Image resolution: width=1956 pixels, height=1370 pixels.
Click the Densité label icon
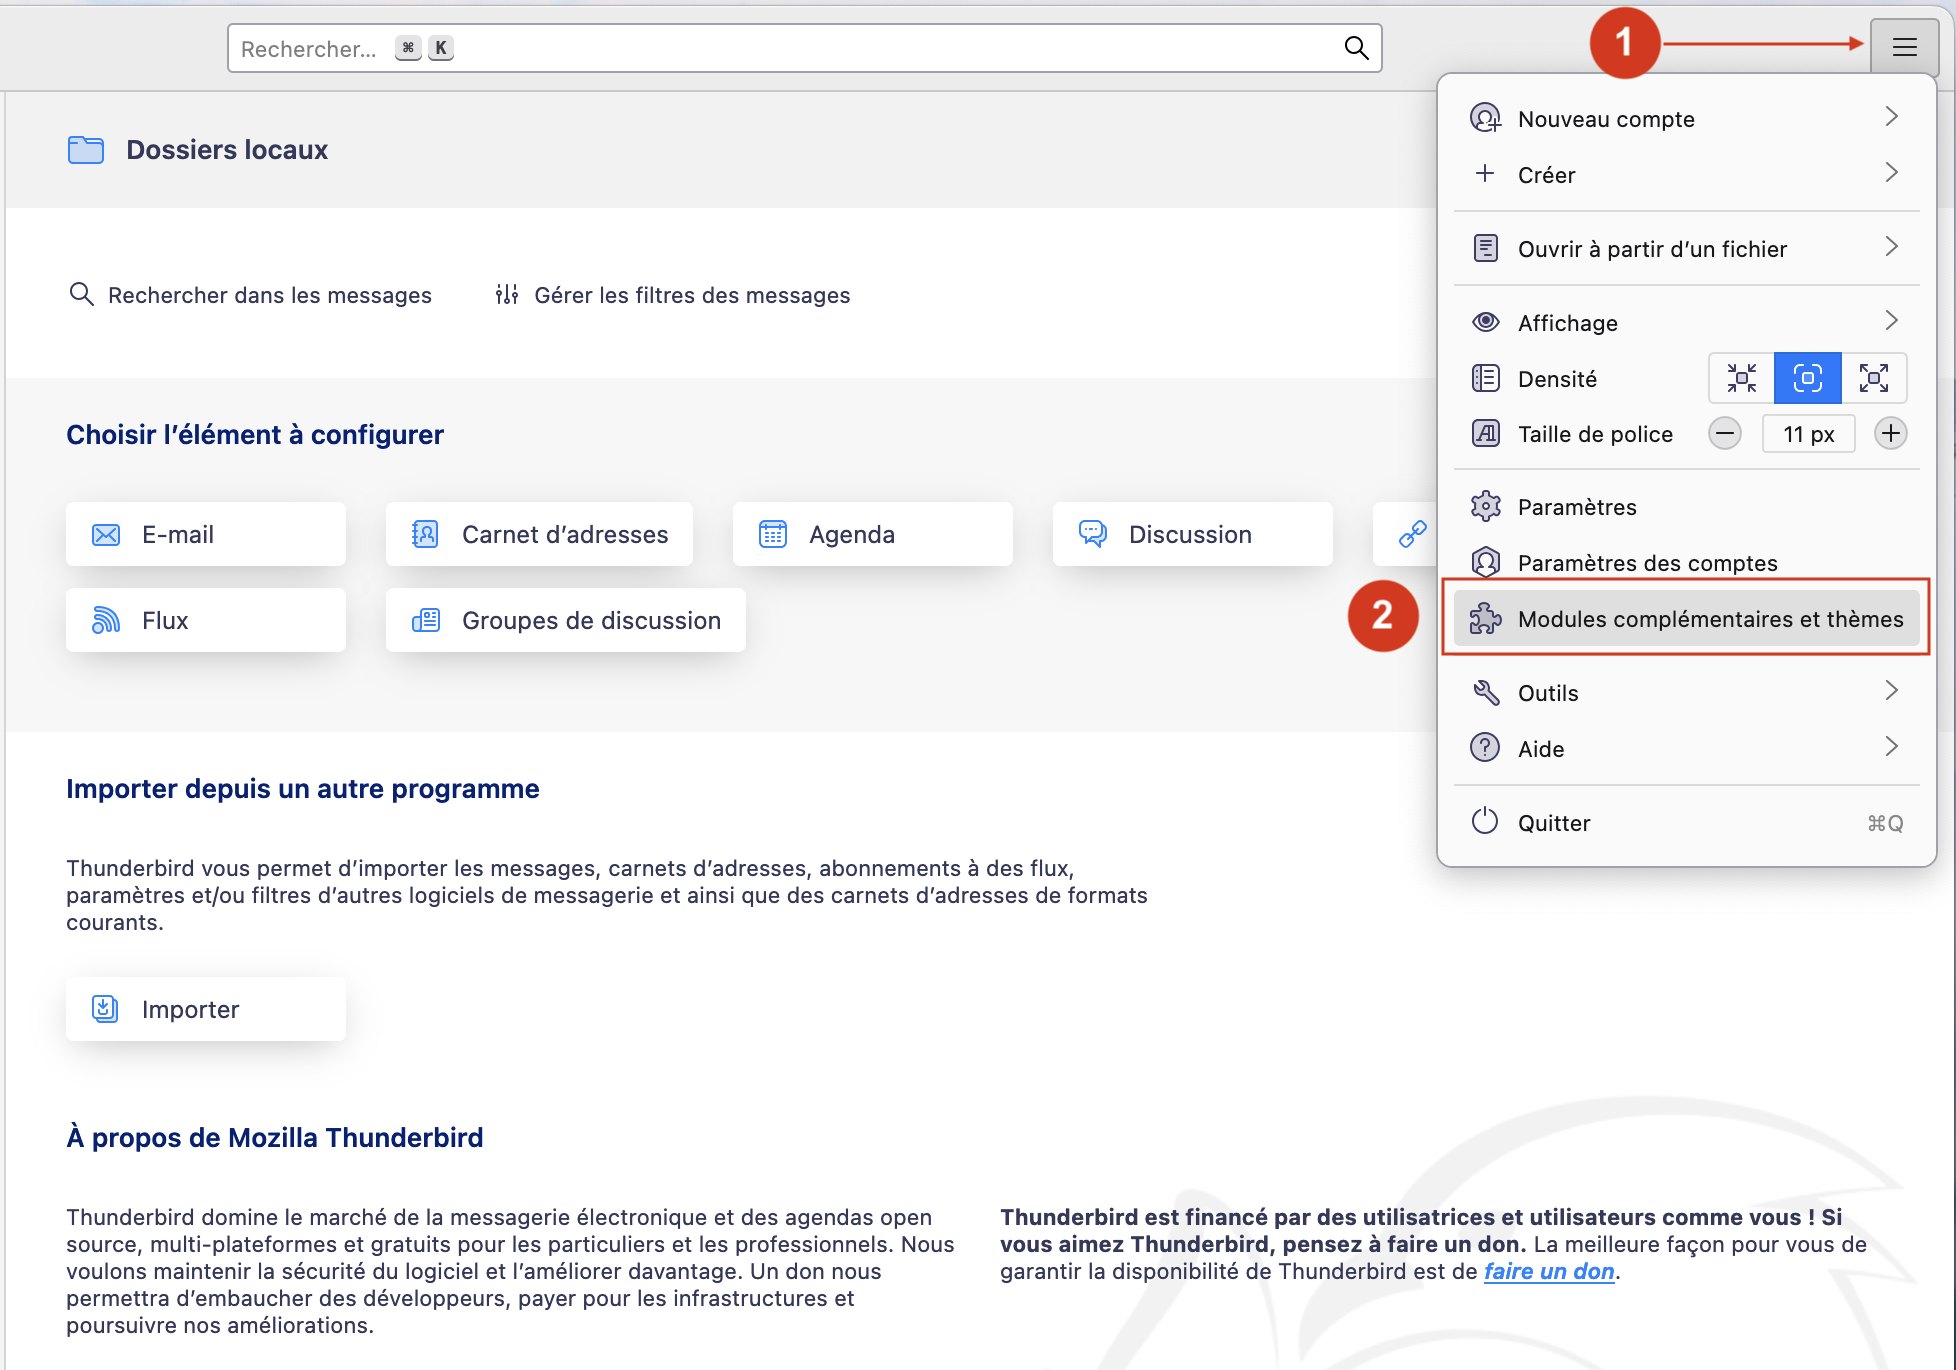1486,378
